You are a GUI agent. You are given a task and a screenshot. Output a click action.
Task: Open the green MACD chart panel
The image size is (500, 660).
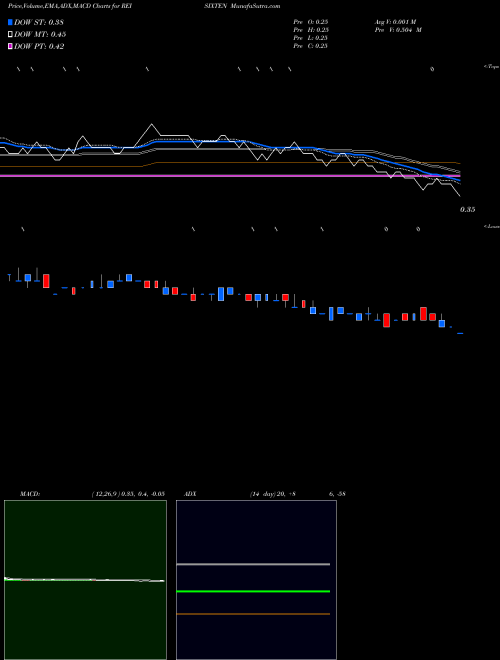point(85,580)
